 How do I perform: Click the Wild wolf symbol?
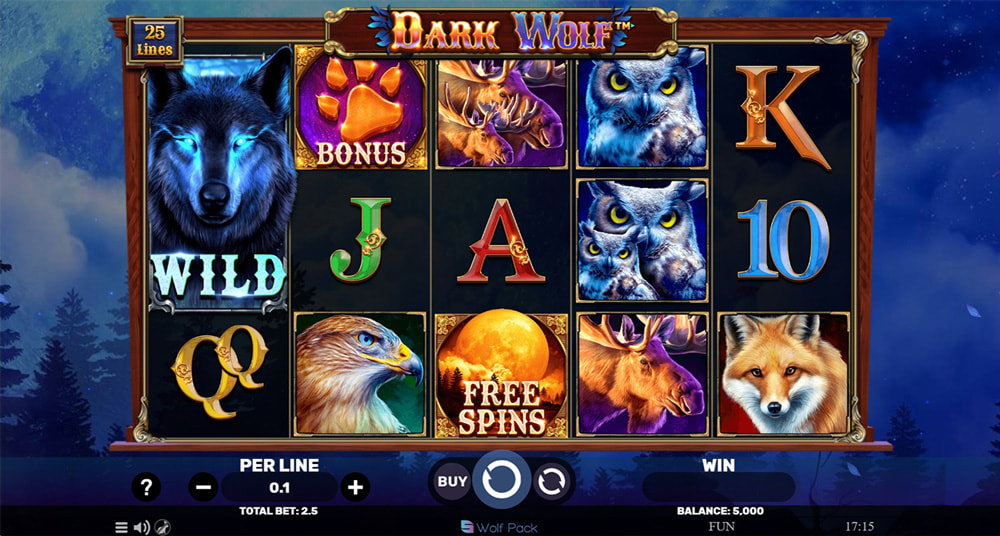[218, 183]
